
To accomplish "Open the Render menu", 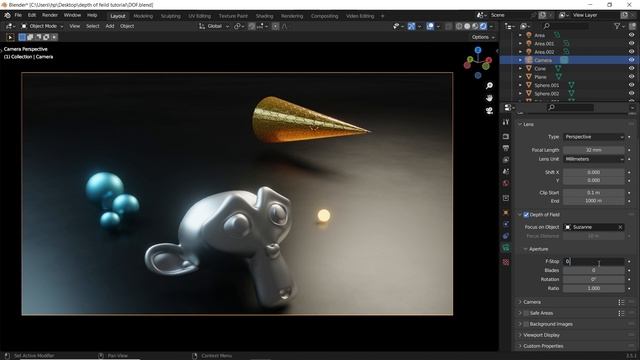I will [x=50, y=15].
